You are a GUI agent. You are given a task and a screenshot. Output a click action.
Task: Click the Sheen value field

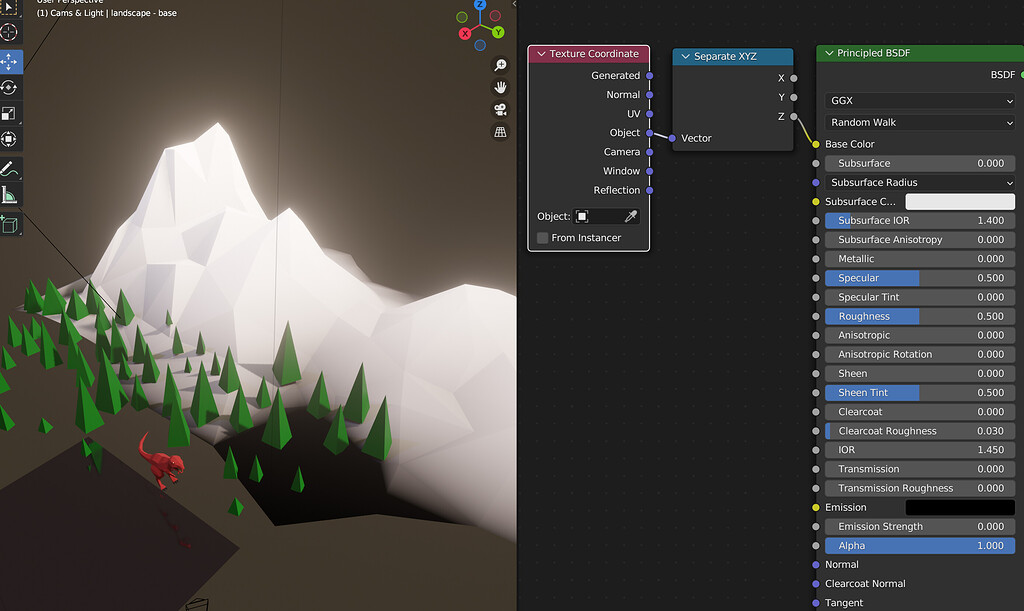click(920, 373)
